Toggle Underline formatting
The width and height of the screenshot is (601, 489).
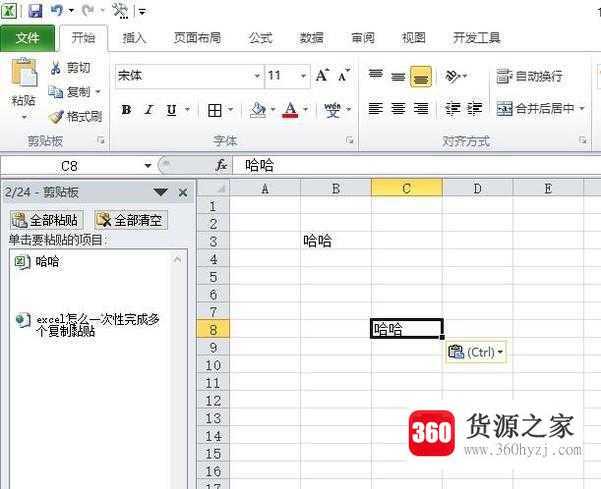[171, 110]
